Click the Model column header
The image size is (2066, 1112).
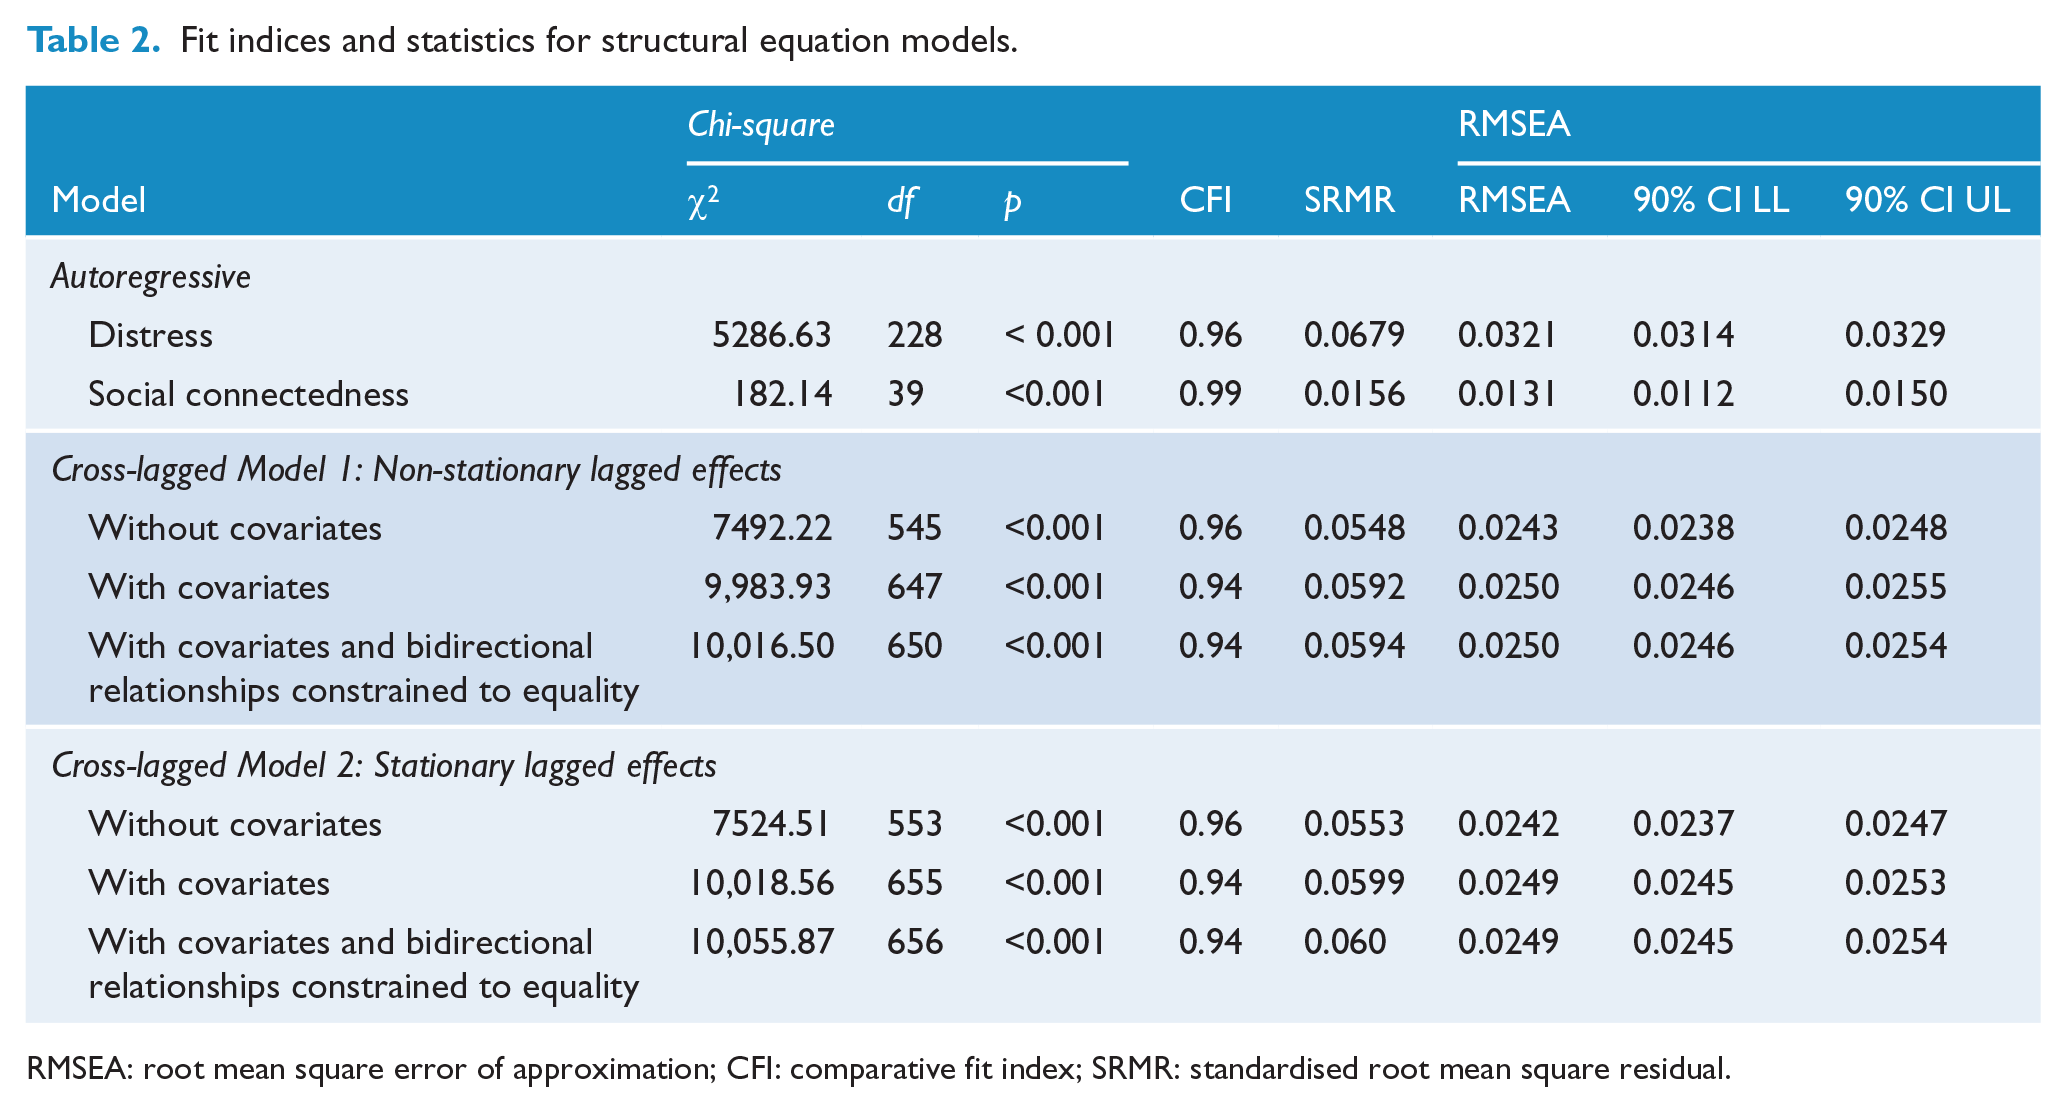click(x=99, y=200)
